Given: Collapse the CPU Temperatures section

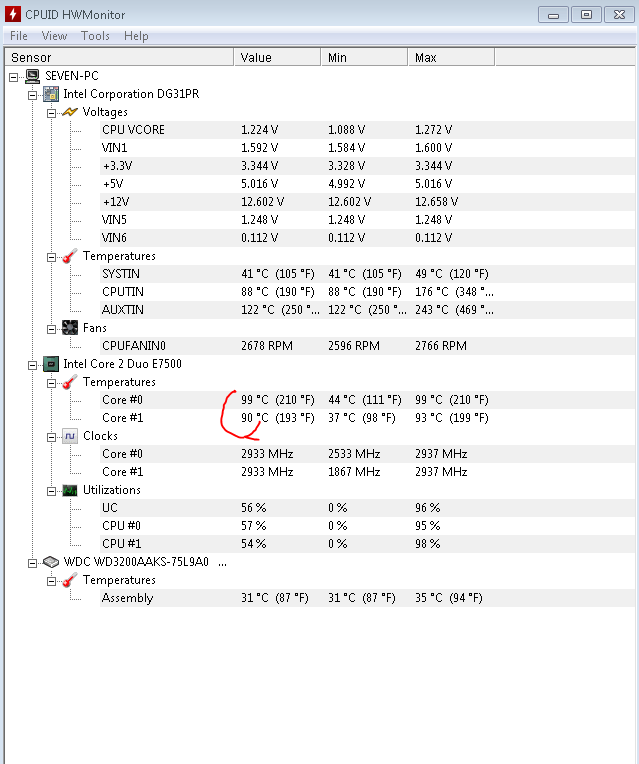Looking at the screenshot, I should (51, 383).
